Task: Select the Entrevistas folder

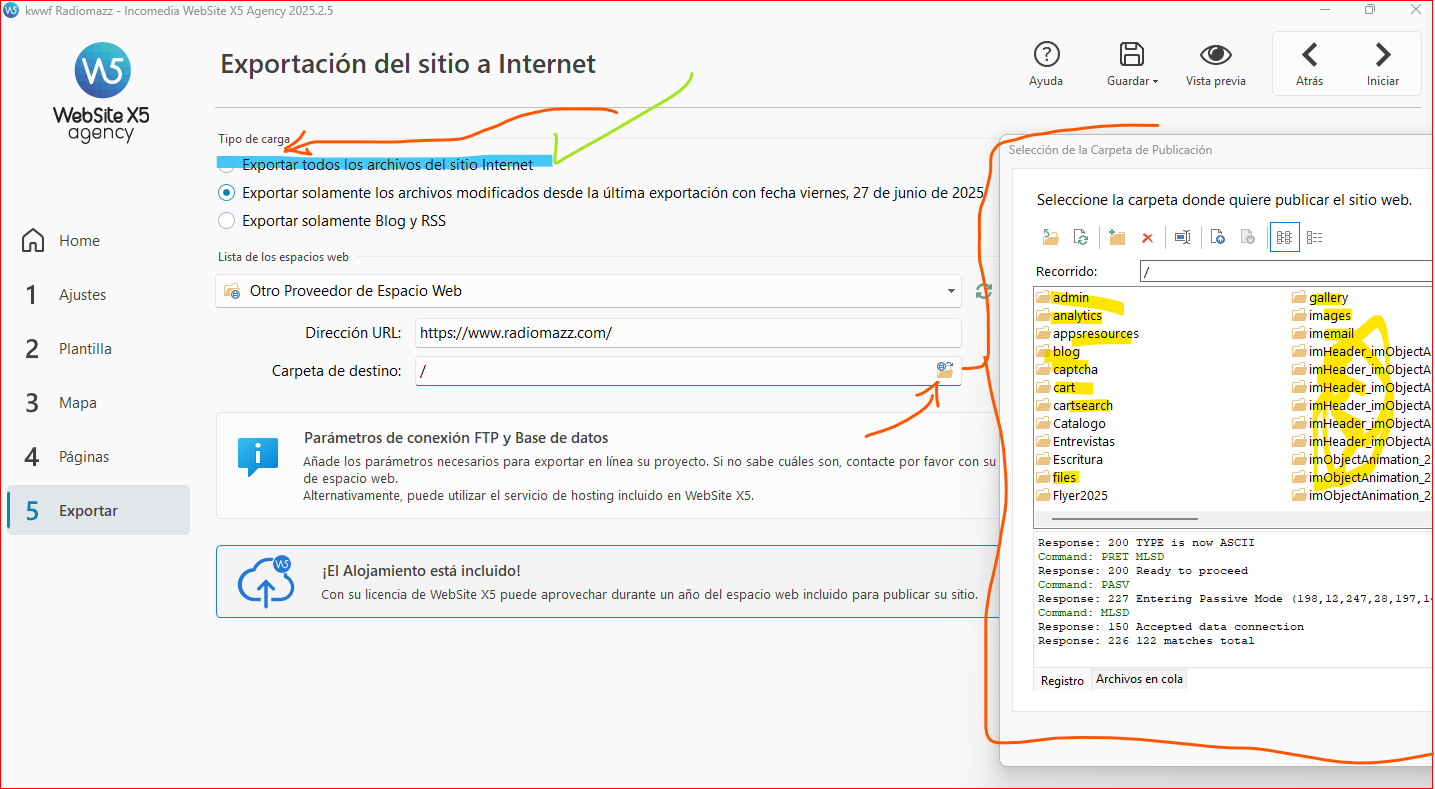Action: [1076, 442]
